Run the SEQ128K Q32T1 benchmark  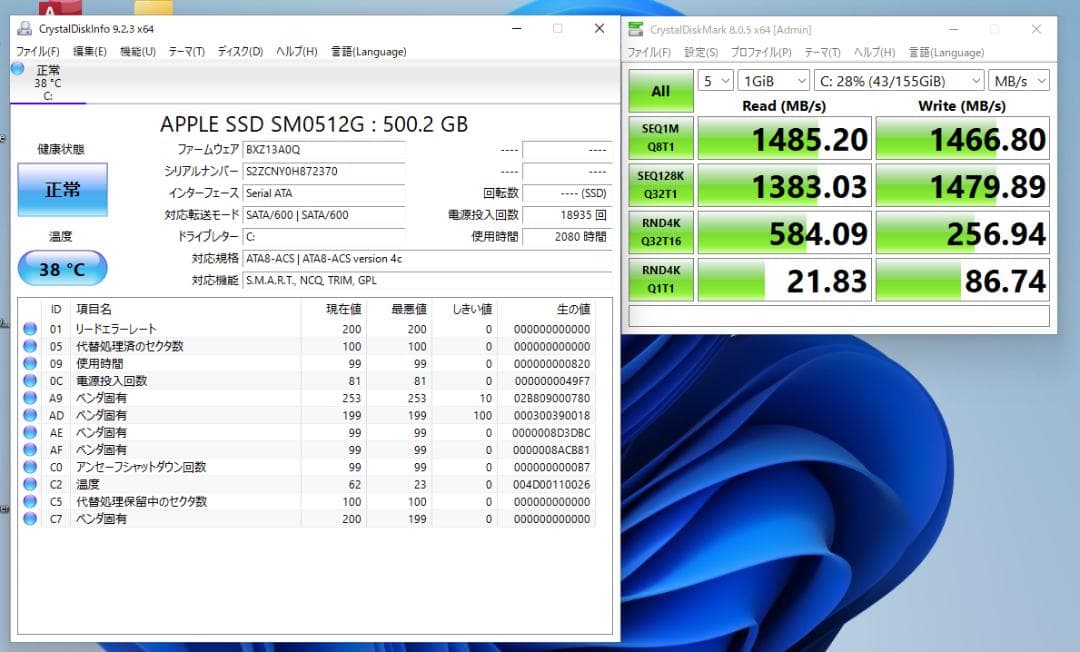pyautogui.click(x=660, y=184)
